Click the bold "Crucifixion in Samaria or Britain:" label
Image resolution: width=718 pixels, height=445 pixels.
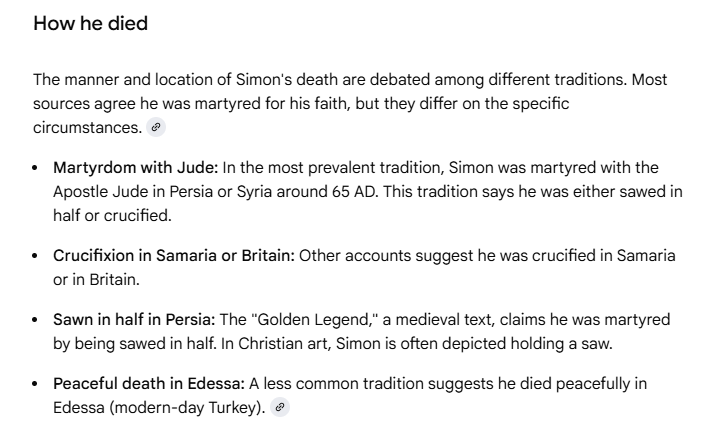[174, 256]
